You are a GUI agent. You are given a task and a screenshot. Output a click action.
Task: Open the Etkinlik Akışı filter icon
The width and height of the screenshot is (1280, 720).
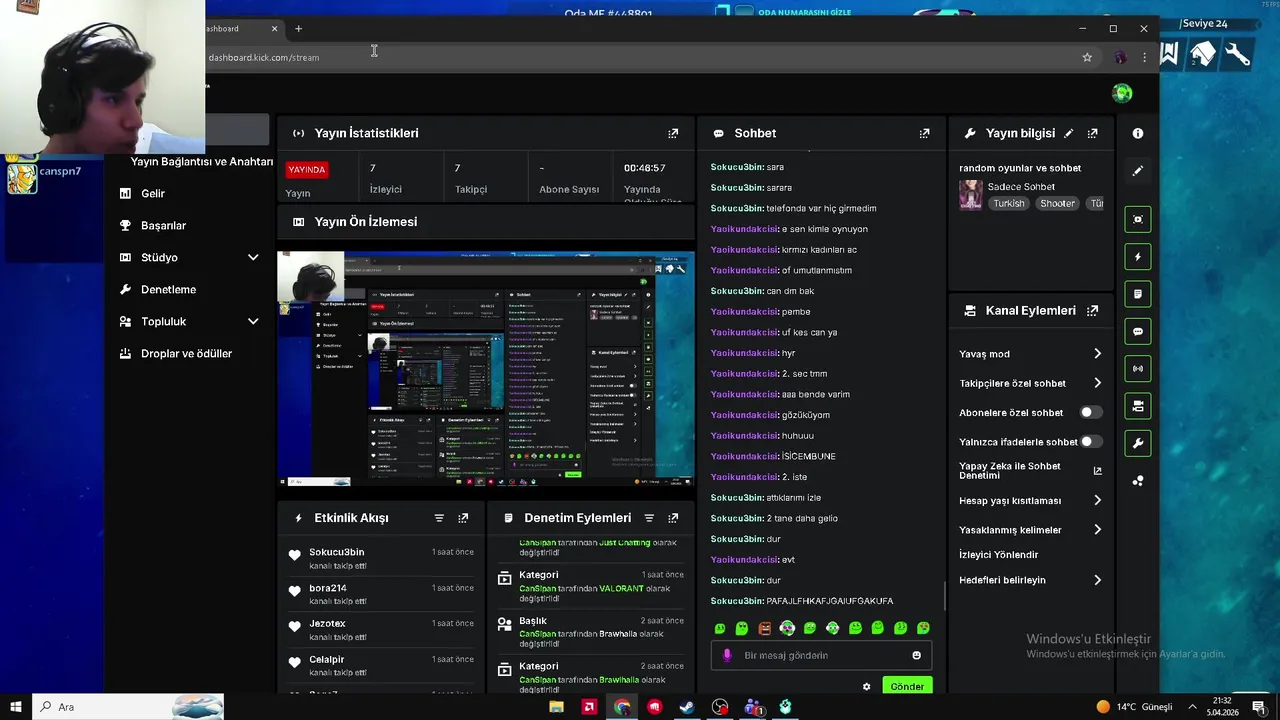[x=439, y=518]
